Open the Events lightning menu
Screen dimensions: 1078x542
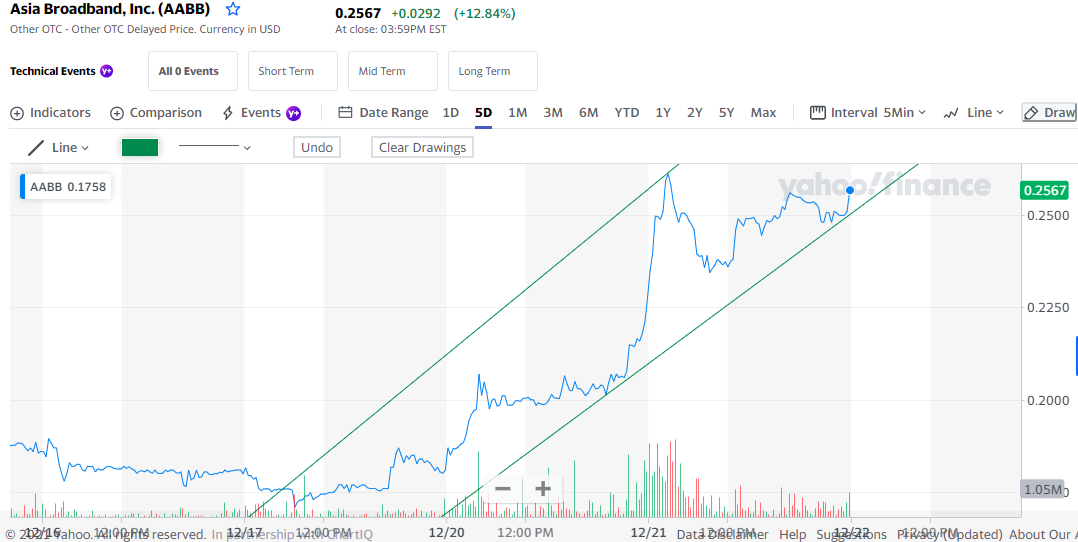(x=261, y=113)
